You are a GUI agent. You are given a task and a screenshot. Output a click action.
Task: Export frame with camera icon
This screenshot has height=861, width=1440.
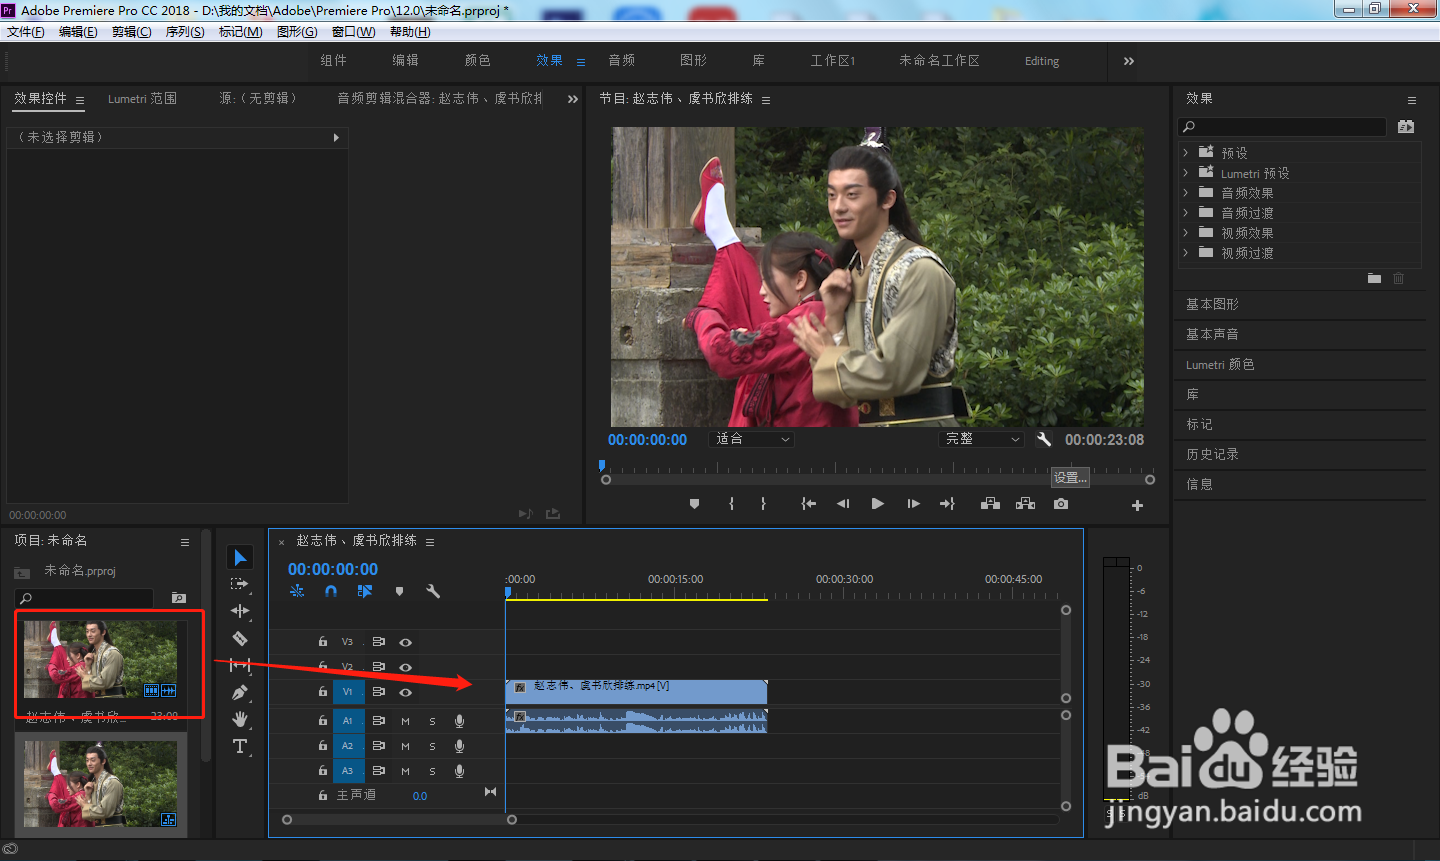[x=1061, y=504]
